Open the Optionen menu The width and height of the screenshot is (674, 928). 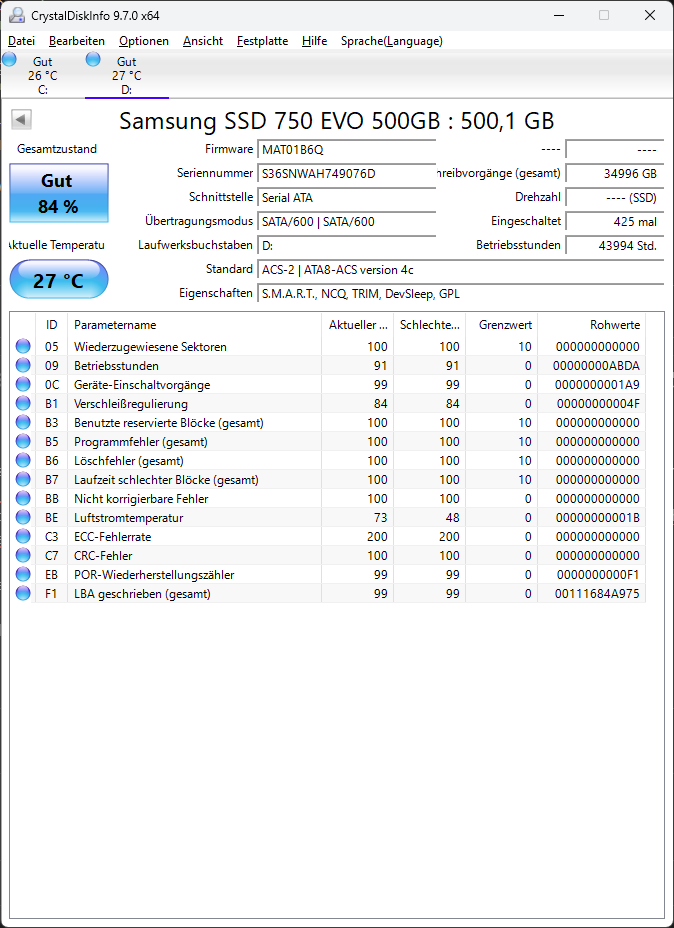tap(144, 41)
